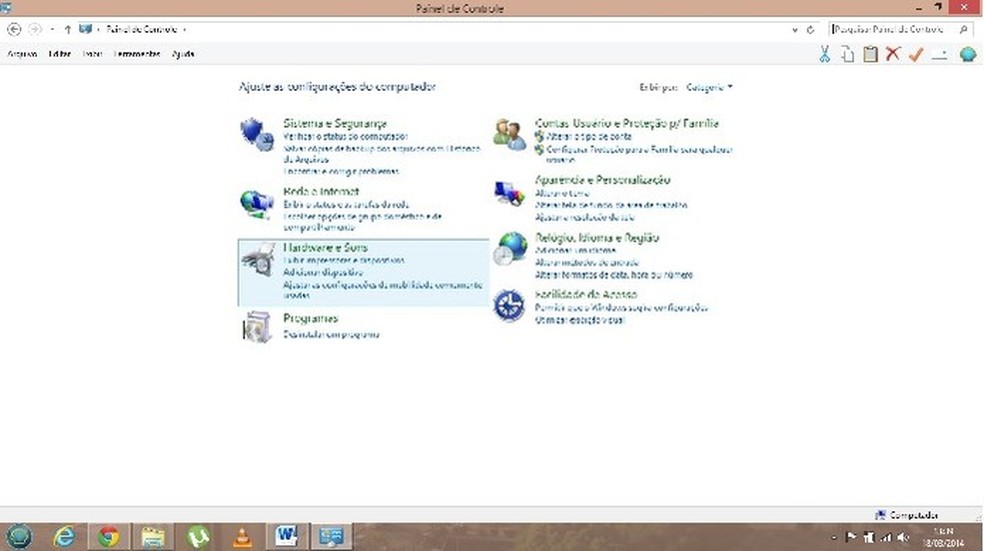
Task: Open the Arquivo menu
Action: (22, 54)
